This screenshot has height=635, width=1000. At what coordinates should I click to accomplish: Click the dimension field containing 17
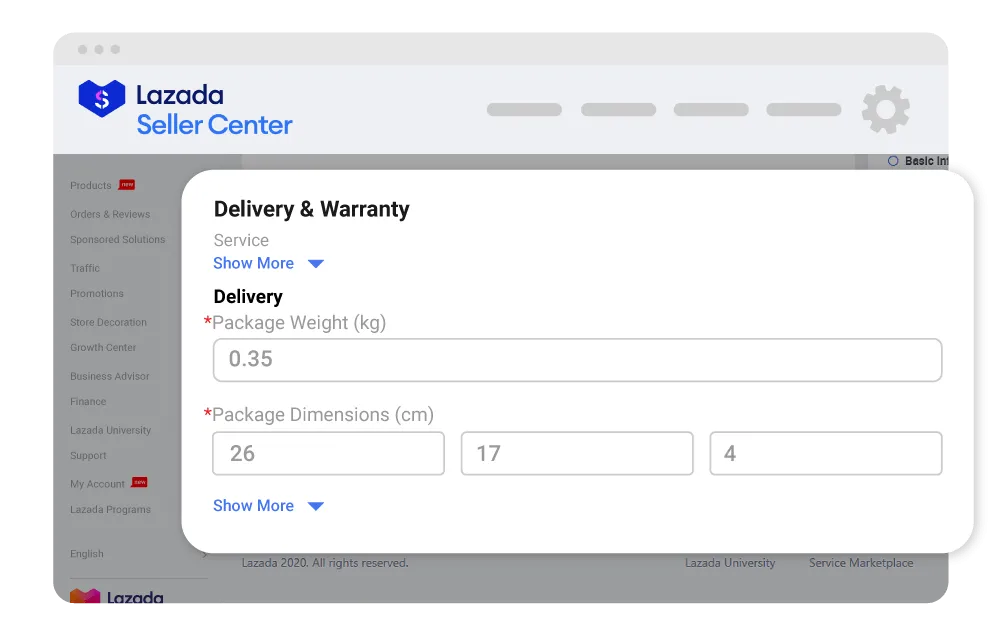[577, 453]
